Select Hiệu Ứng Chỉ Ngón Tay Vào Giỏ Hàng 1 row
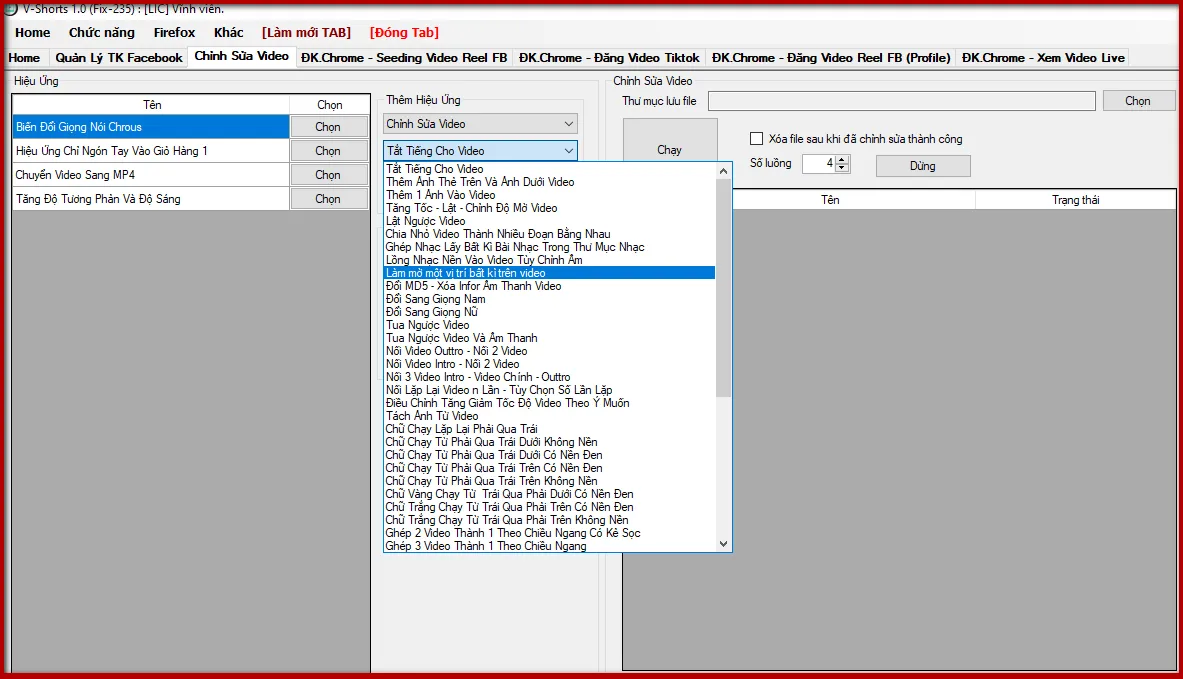The width and height of the screenshot is (1183, 679). click(x=151, y=151)
